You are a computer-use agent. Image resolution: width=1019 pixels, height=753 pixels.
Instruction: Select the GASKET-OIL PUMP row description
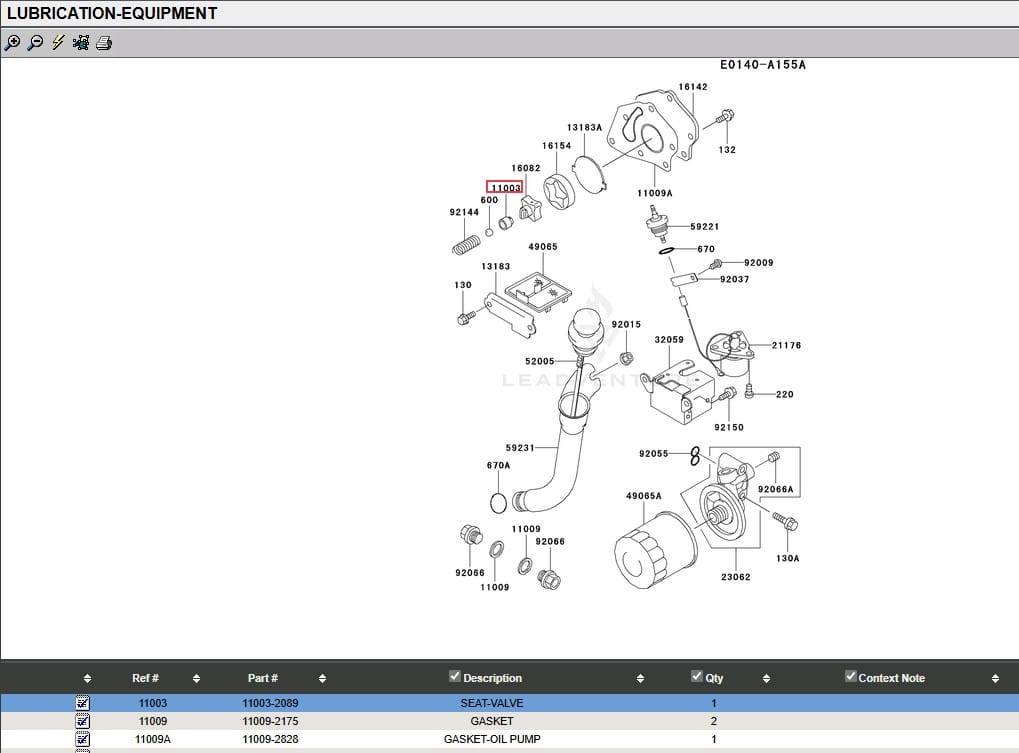point(492,739)
